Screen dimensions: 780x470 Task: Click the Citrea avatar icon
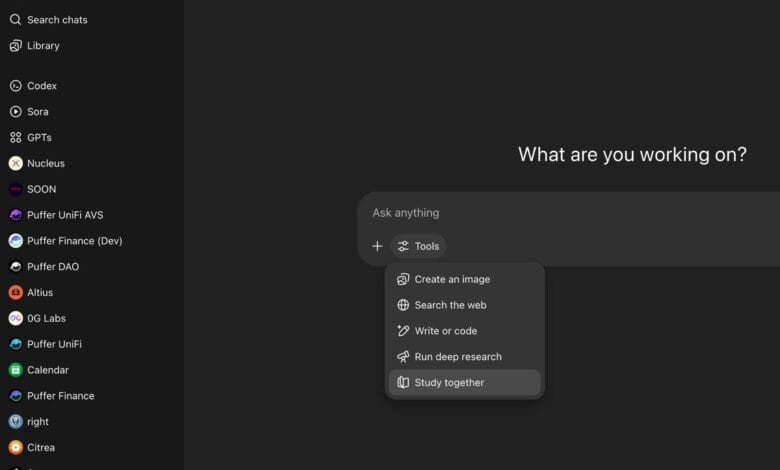[x=15, y=448]
